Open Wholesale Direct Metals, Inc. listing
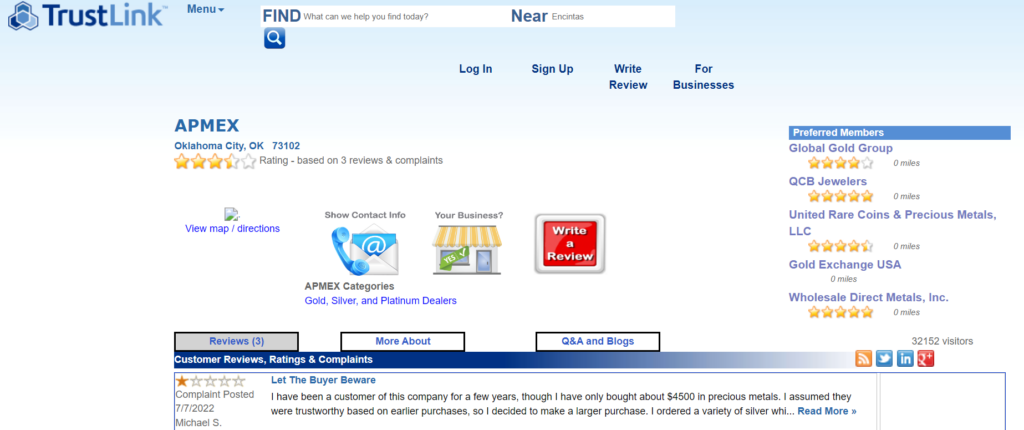The width and height of the screenshot is (1024, 430). 869,297
